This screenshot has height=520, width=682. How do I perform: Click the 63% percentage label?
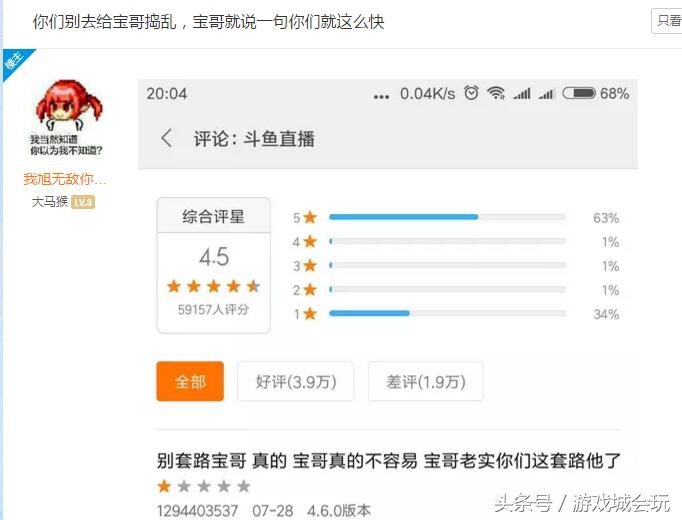click(x=606, y=218)
